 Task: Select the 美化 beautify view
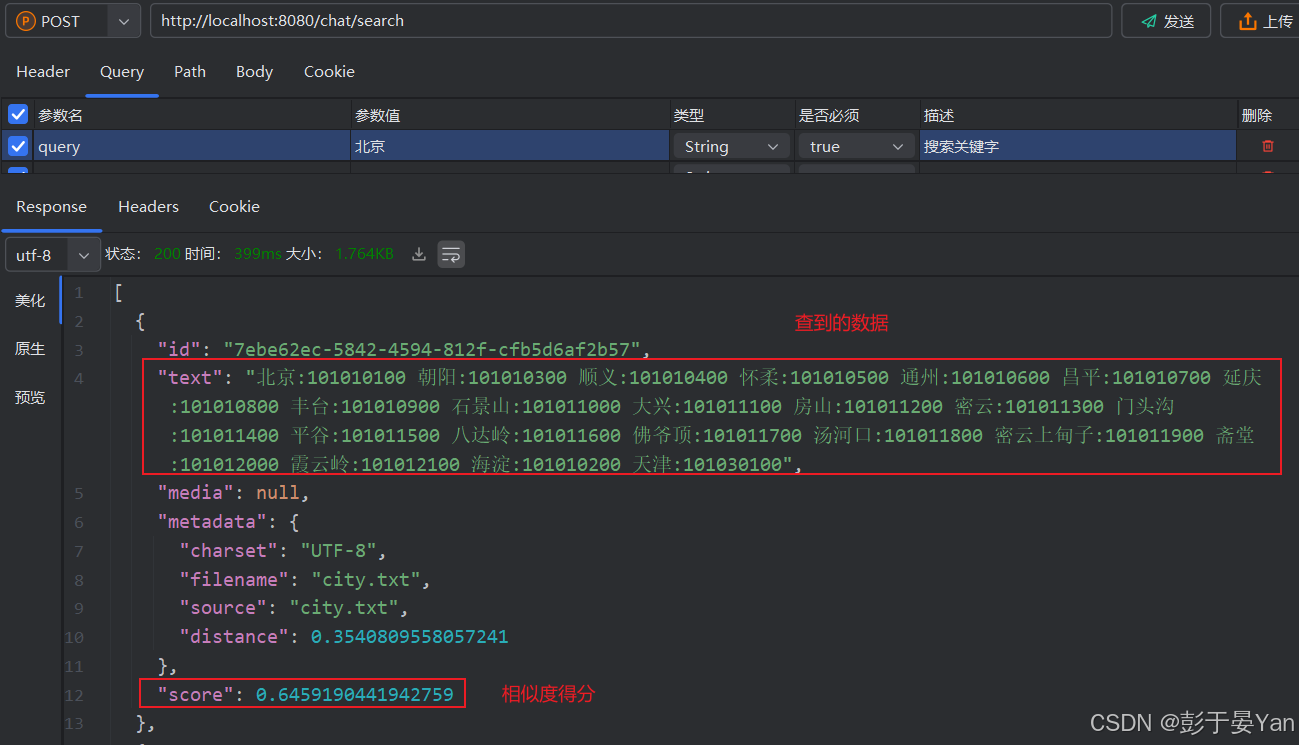click(30, 300)
